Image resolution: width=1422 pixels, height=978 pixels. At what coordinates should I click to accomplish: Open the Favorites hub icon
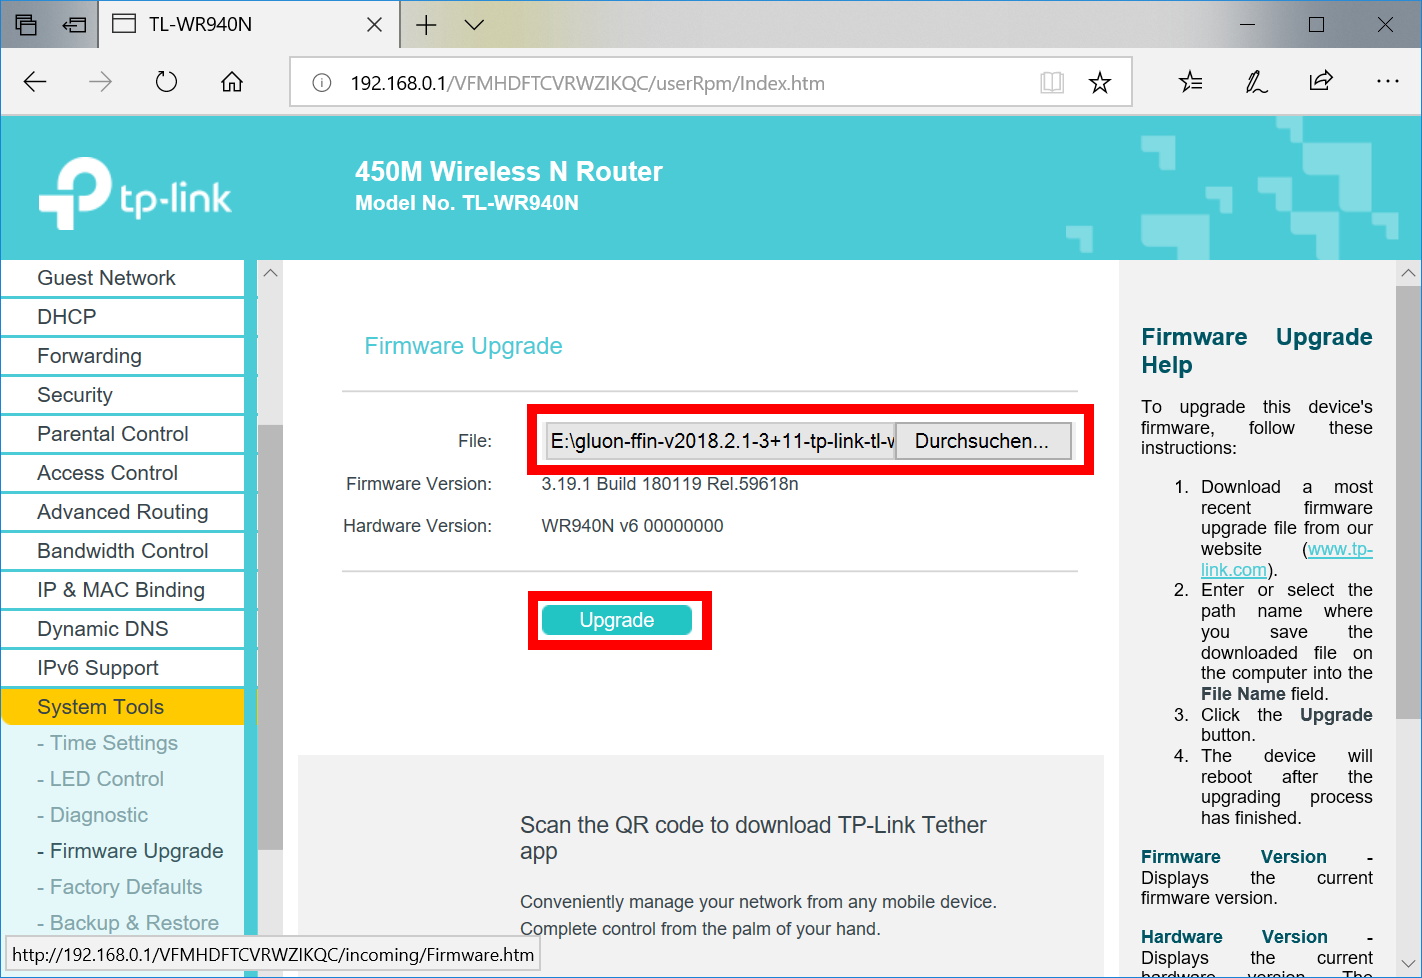[1190, 82]
